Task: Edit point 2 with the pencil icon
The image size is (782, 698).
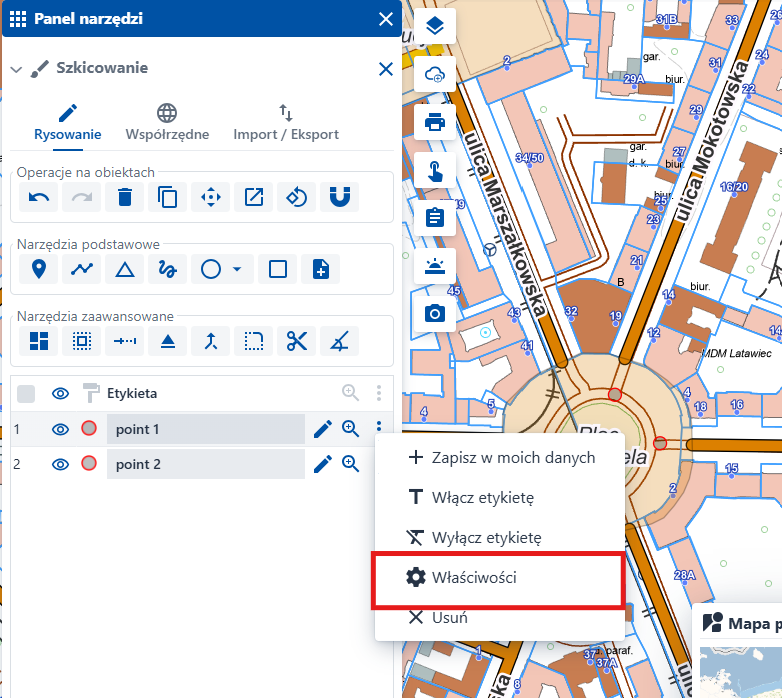Action: [323, 464]
